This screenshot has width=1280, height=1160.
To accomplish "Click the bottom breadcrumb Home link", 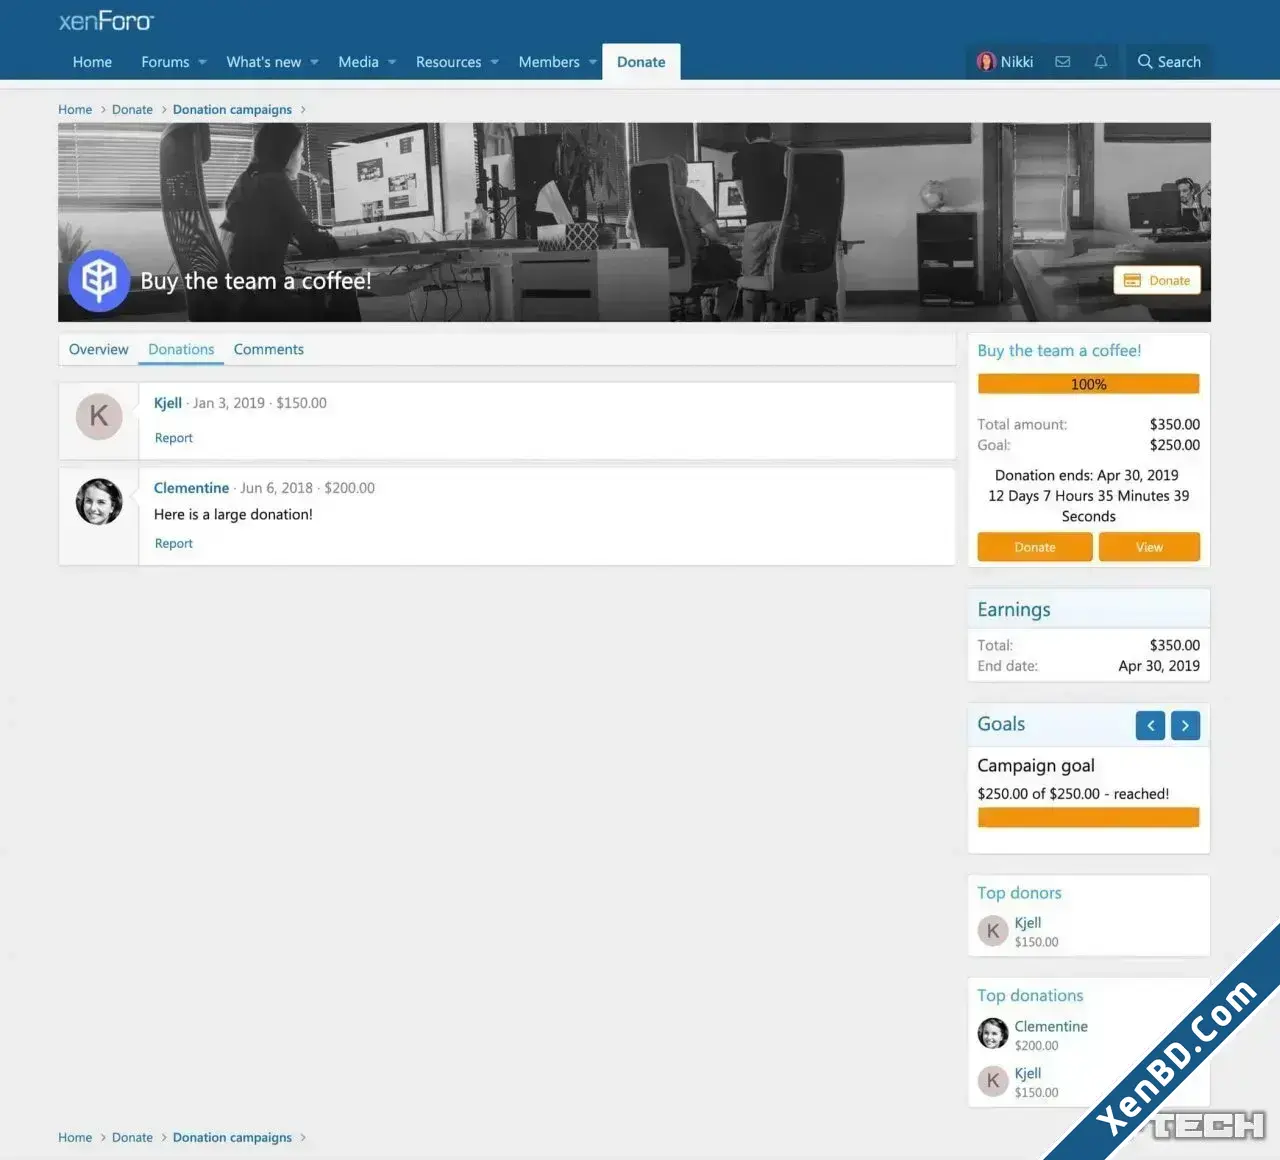I will tap(75, 1138).
